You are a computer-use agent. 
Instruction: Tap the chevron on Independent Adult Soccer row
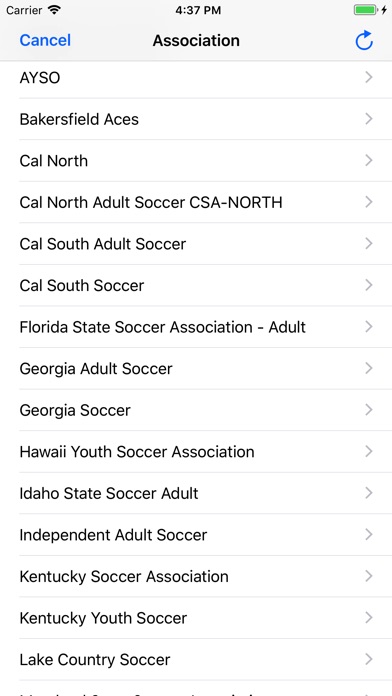(x=368, y=534)
